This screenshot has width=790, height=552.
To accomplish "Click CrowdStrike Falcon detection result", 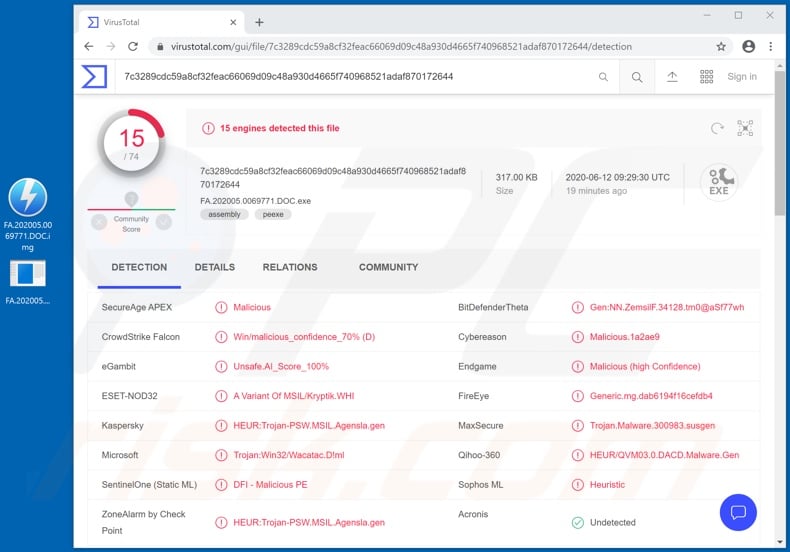I will click(304, 337).
